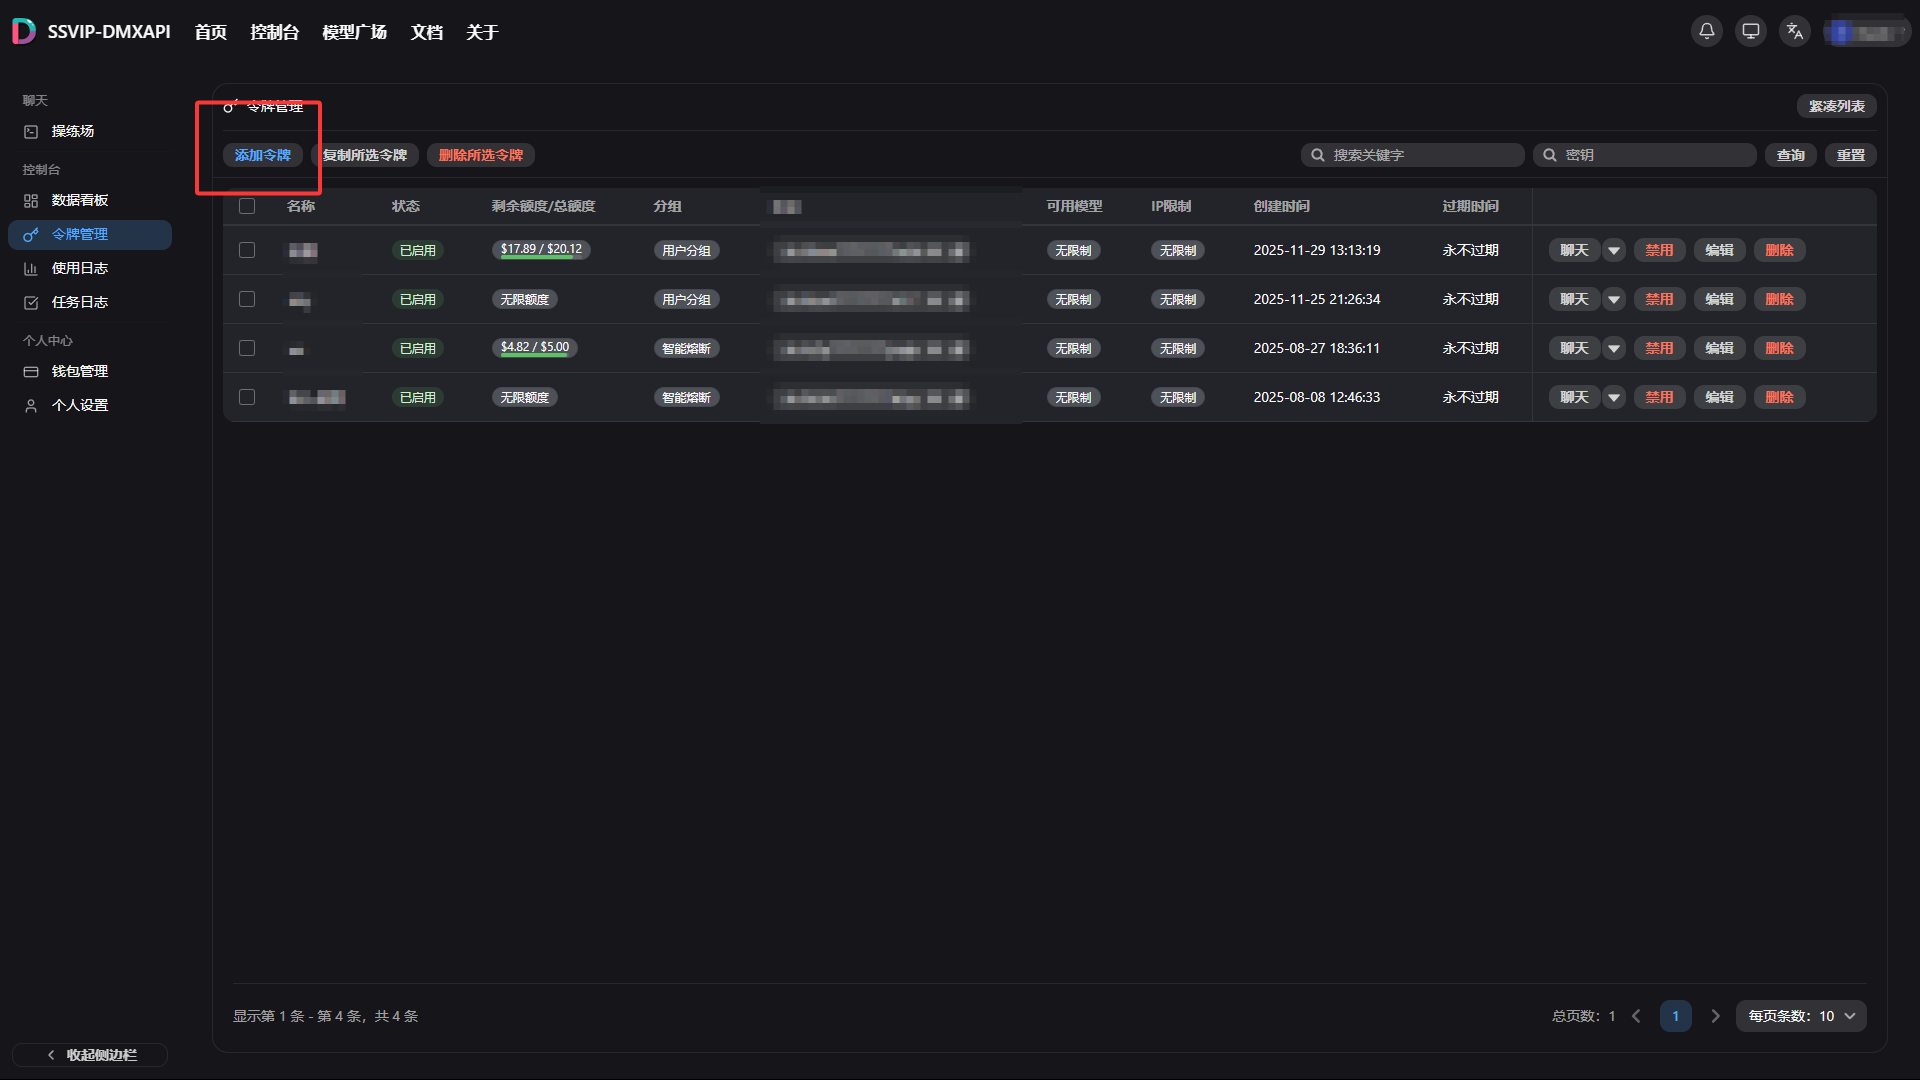Click 删除所选令牌 button

tap(480, 155)
